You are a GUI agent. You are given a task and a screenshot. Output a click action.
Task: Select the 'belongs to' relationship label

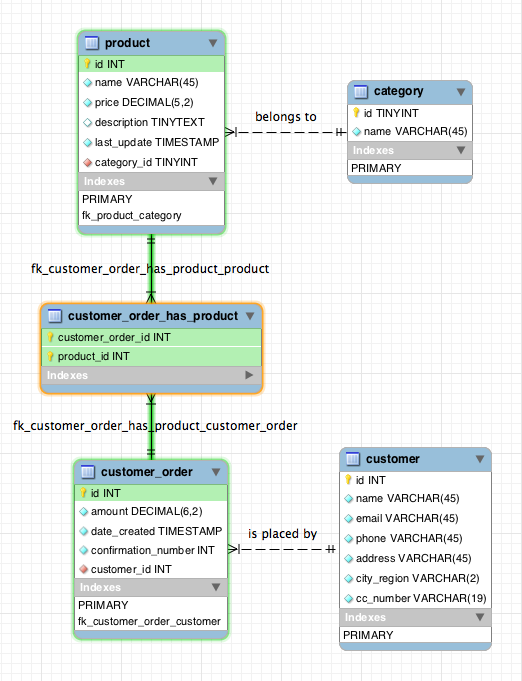(286, 117)
